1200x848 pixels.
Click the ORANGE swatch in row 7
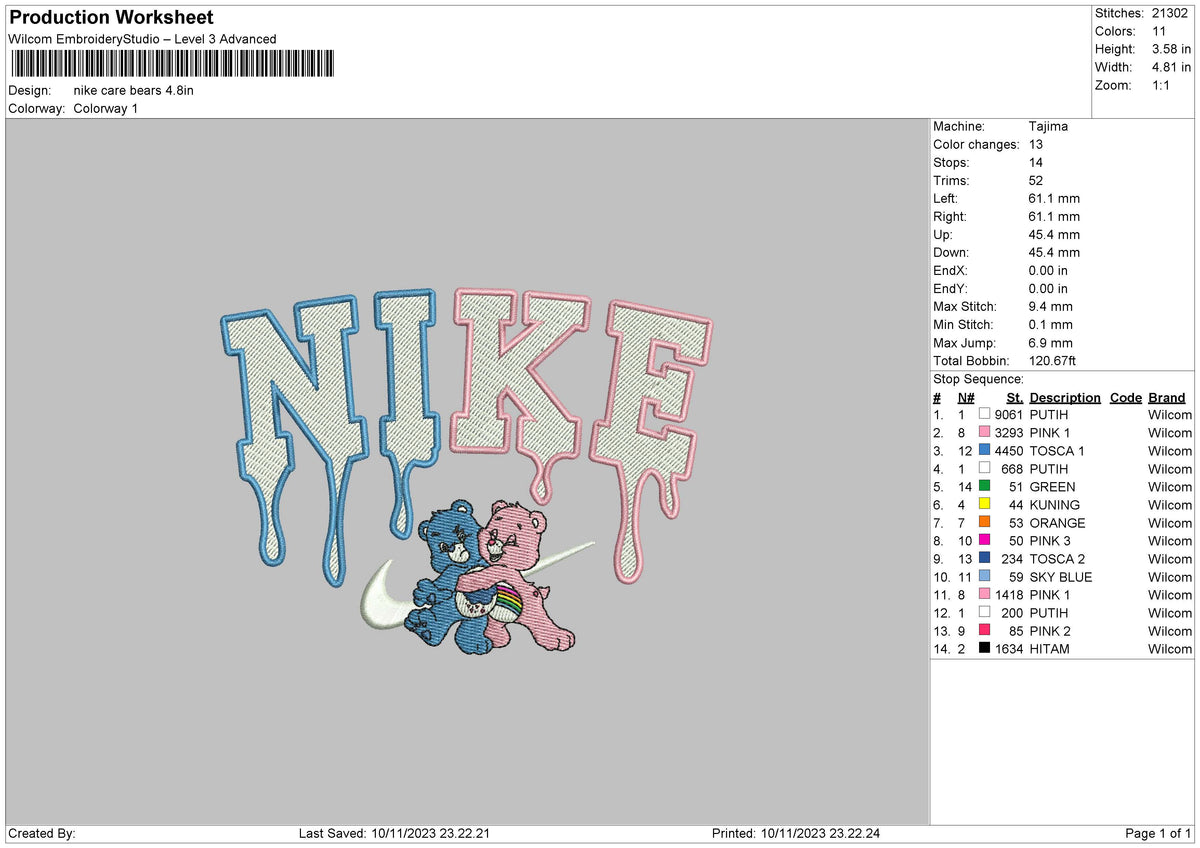(x=985, y=523)
